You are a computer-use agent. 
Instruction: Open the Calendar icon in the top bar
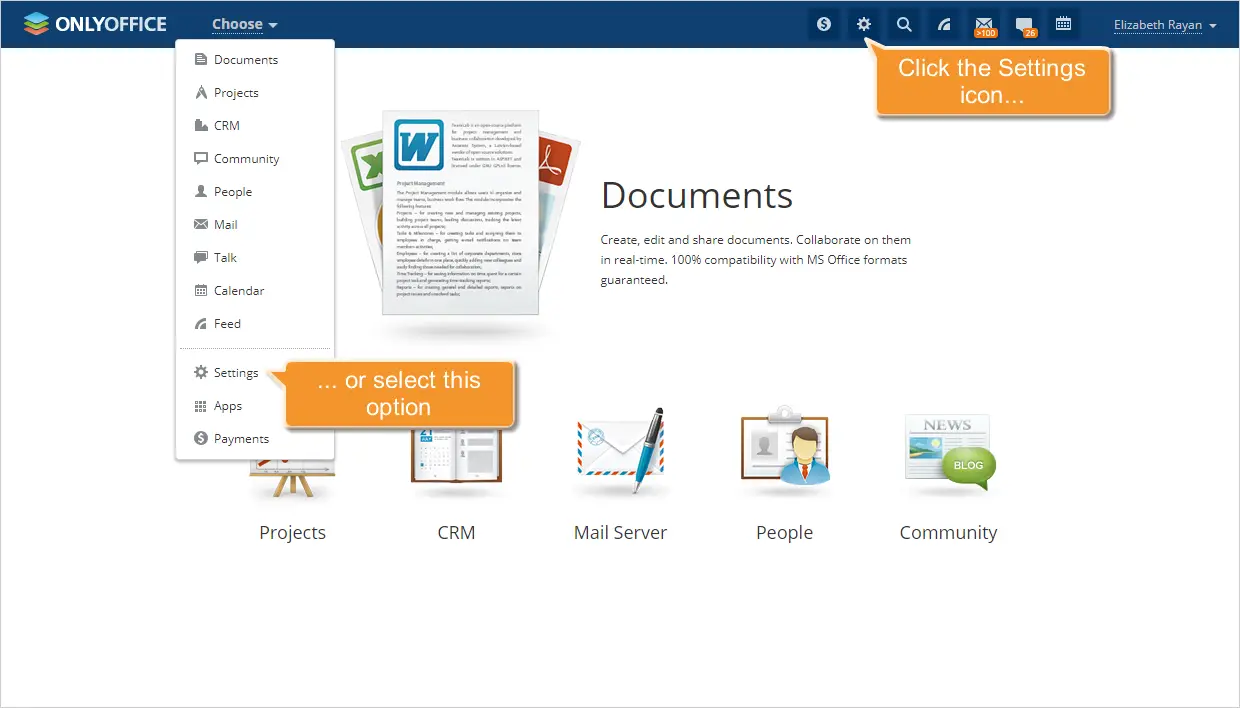point(1063,23)
